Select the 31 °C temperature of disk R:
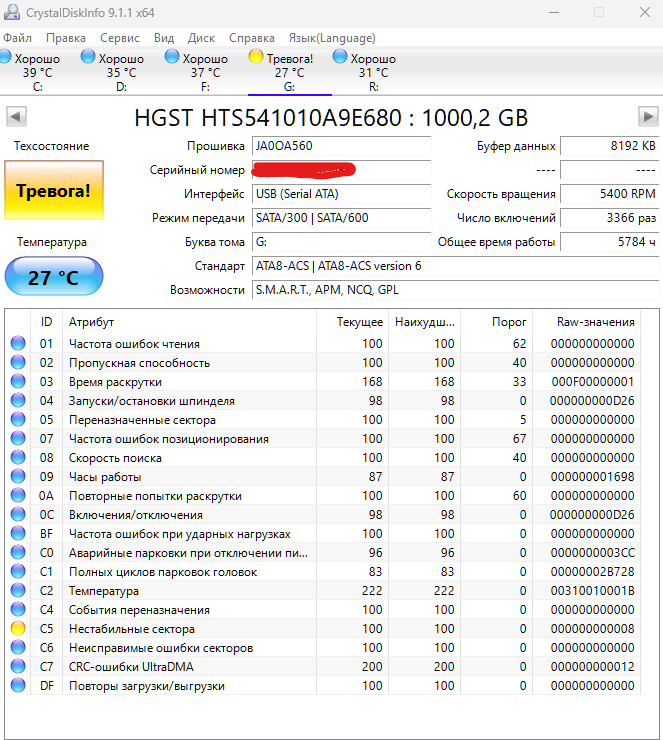Screen dimensions: 663x740 point(374,73)
